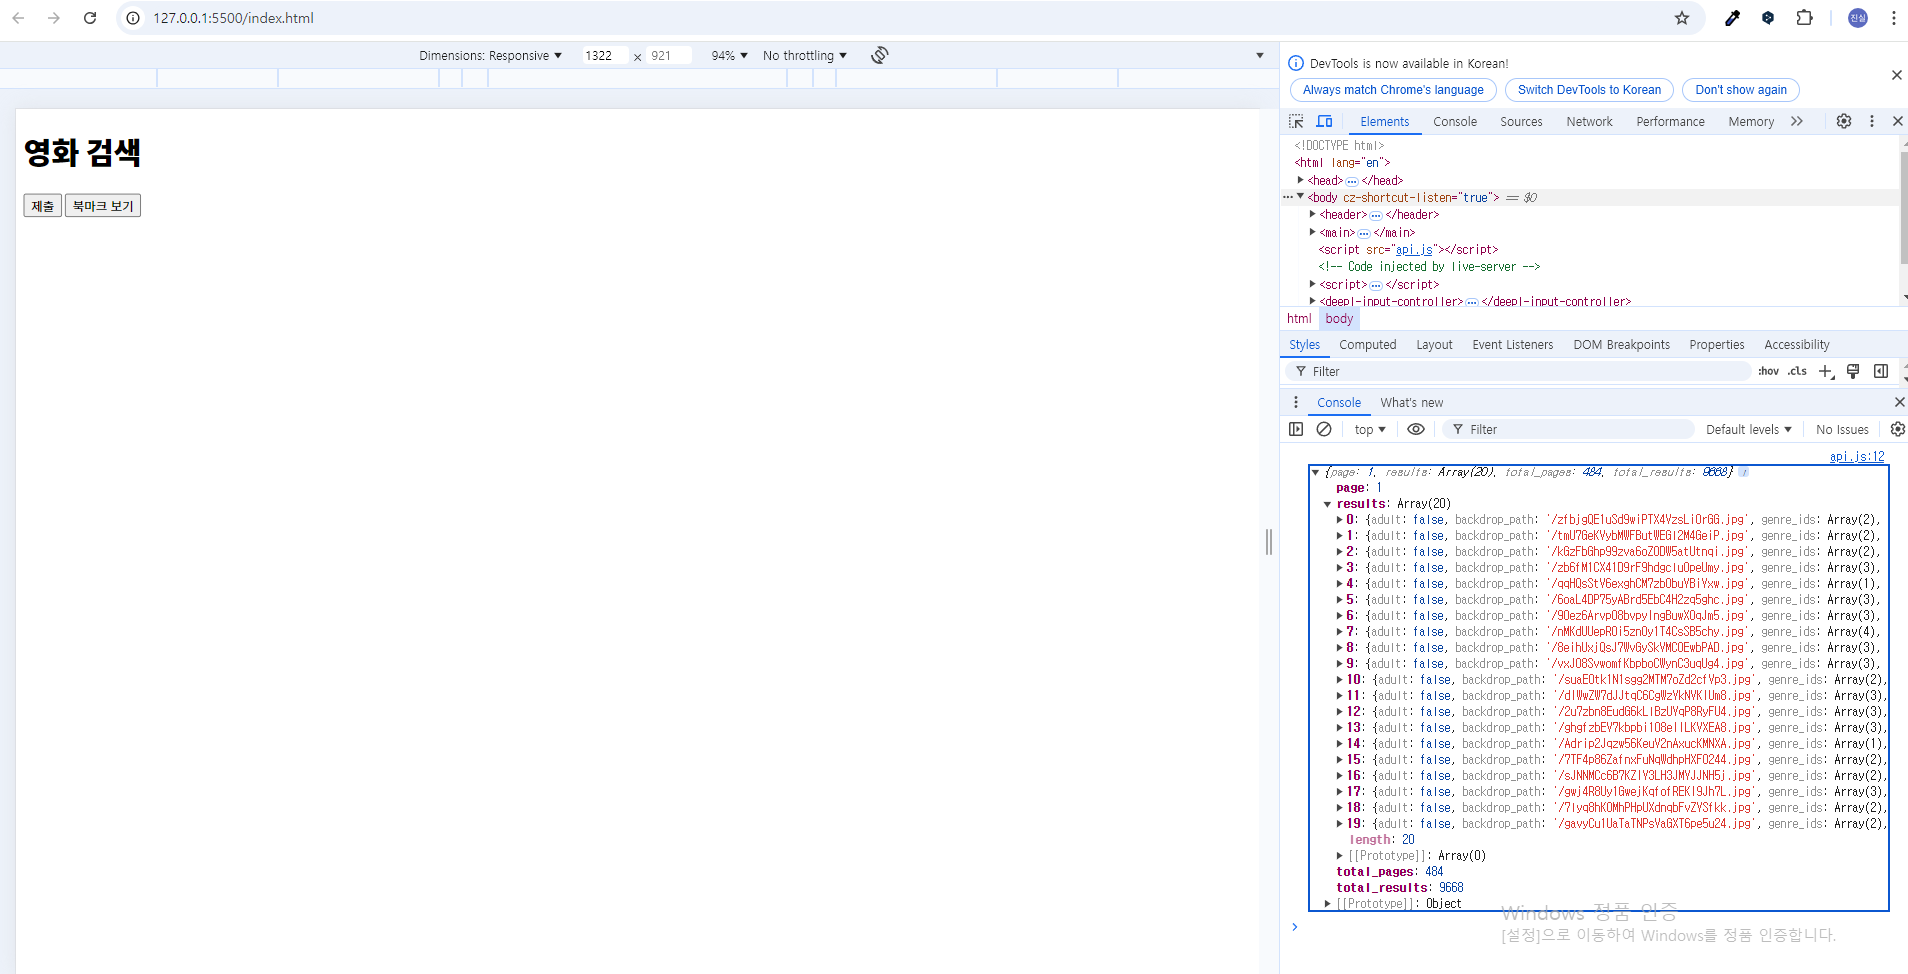Show the console sidebar
Viewport: 1908px width, 974px height.
tap(1296, 429)
